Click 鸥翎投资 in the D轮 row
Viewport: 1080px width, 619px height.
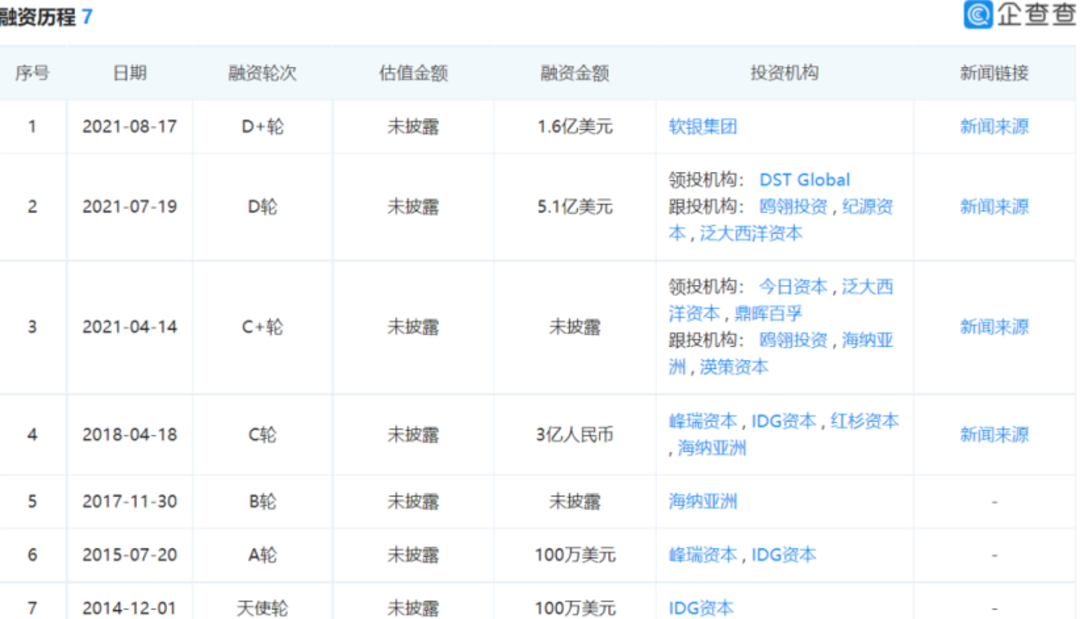[x=793, y=207]
